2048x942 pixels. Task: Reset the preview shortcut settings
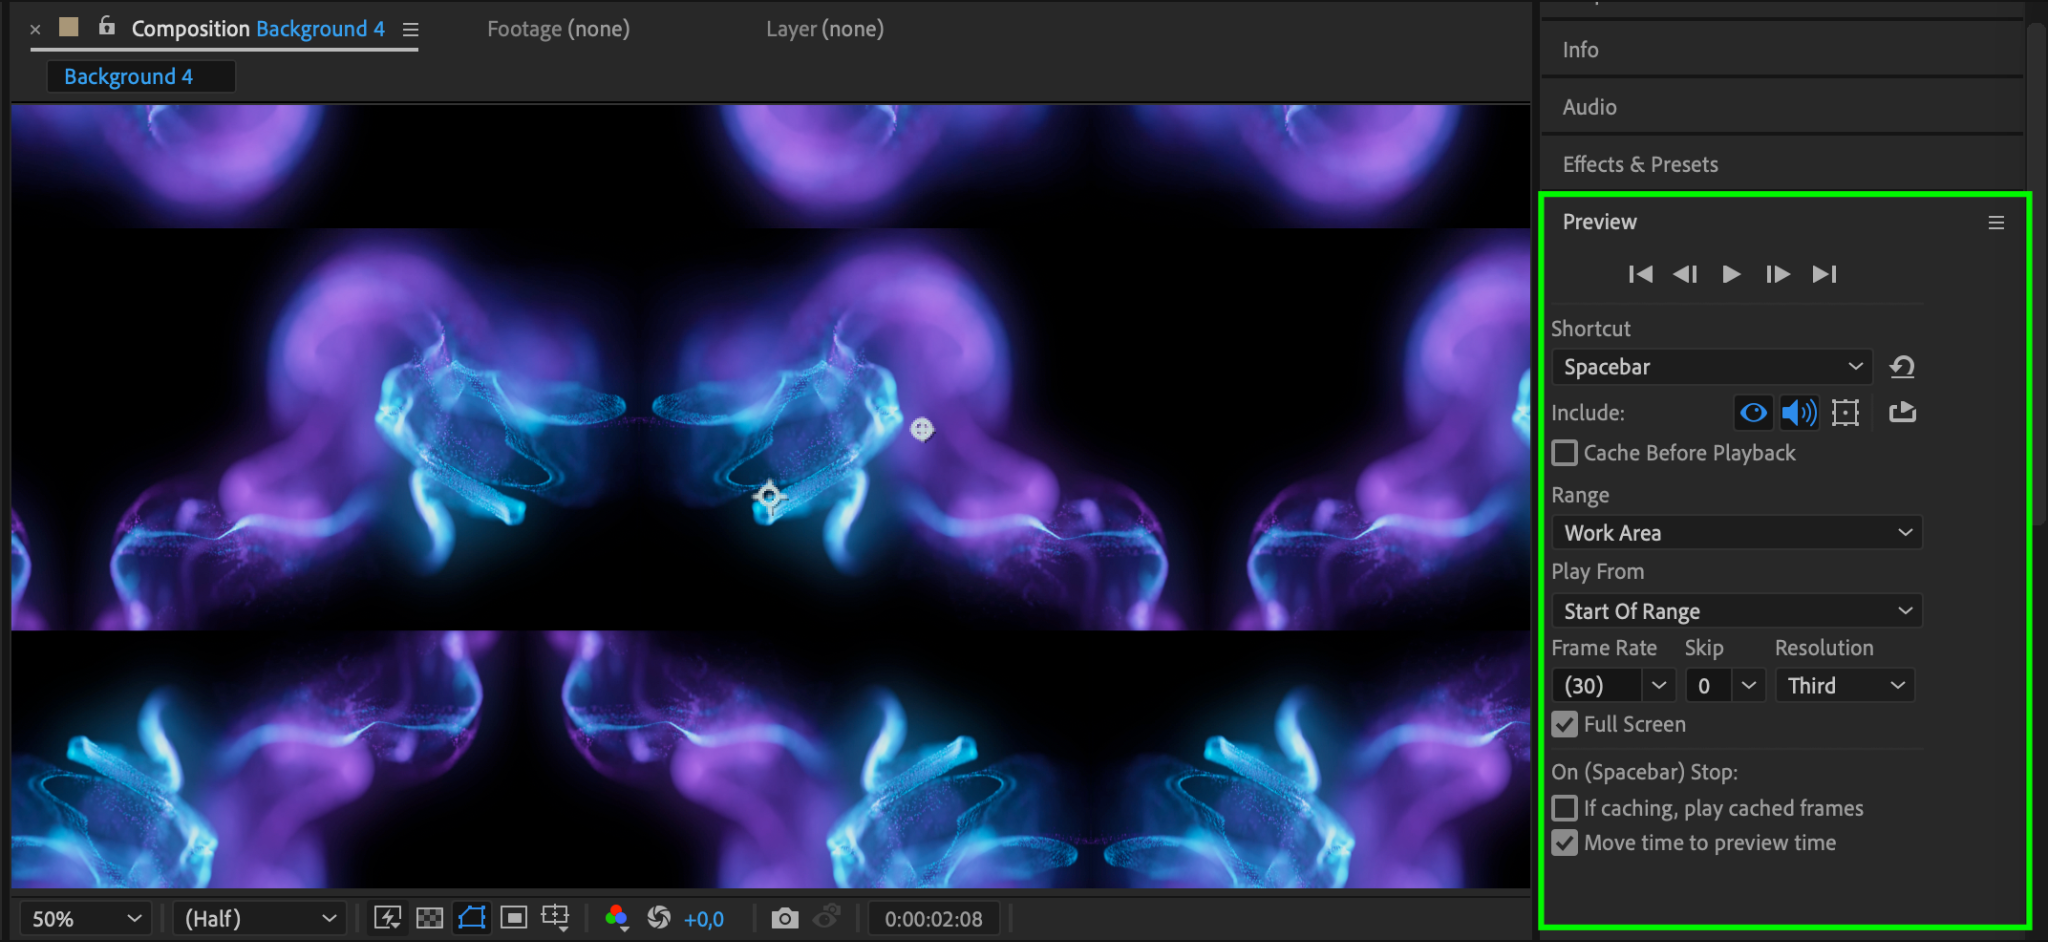(x=1902, y=367)
